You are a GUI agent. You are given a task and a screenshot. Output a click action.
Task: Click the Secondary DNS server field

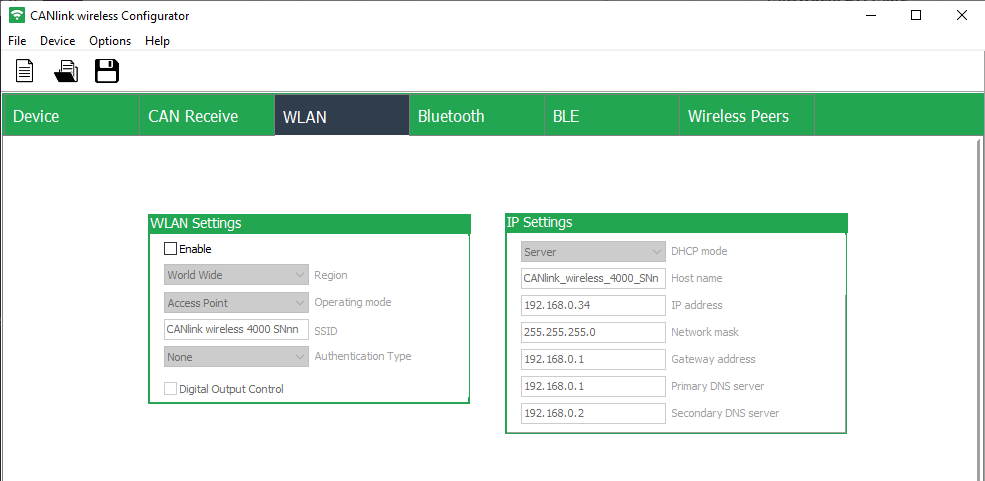593,413
